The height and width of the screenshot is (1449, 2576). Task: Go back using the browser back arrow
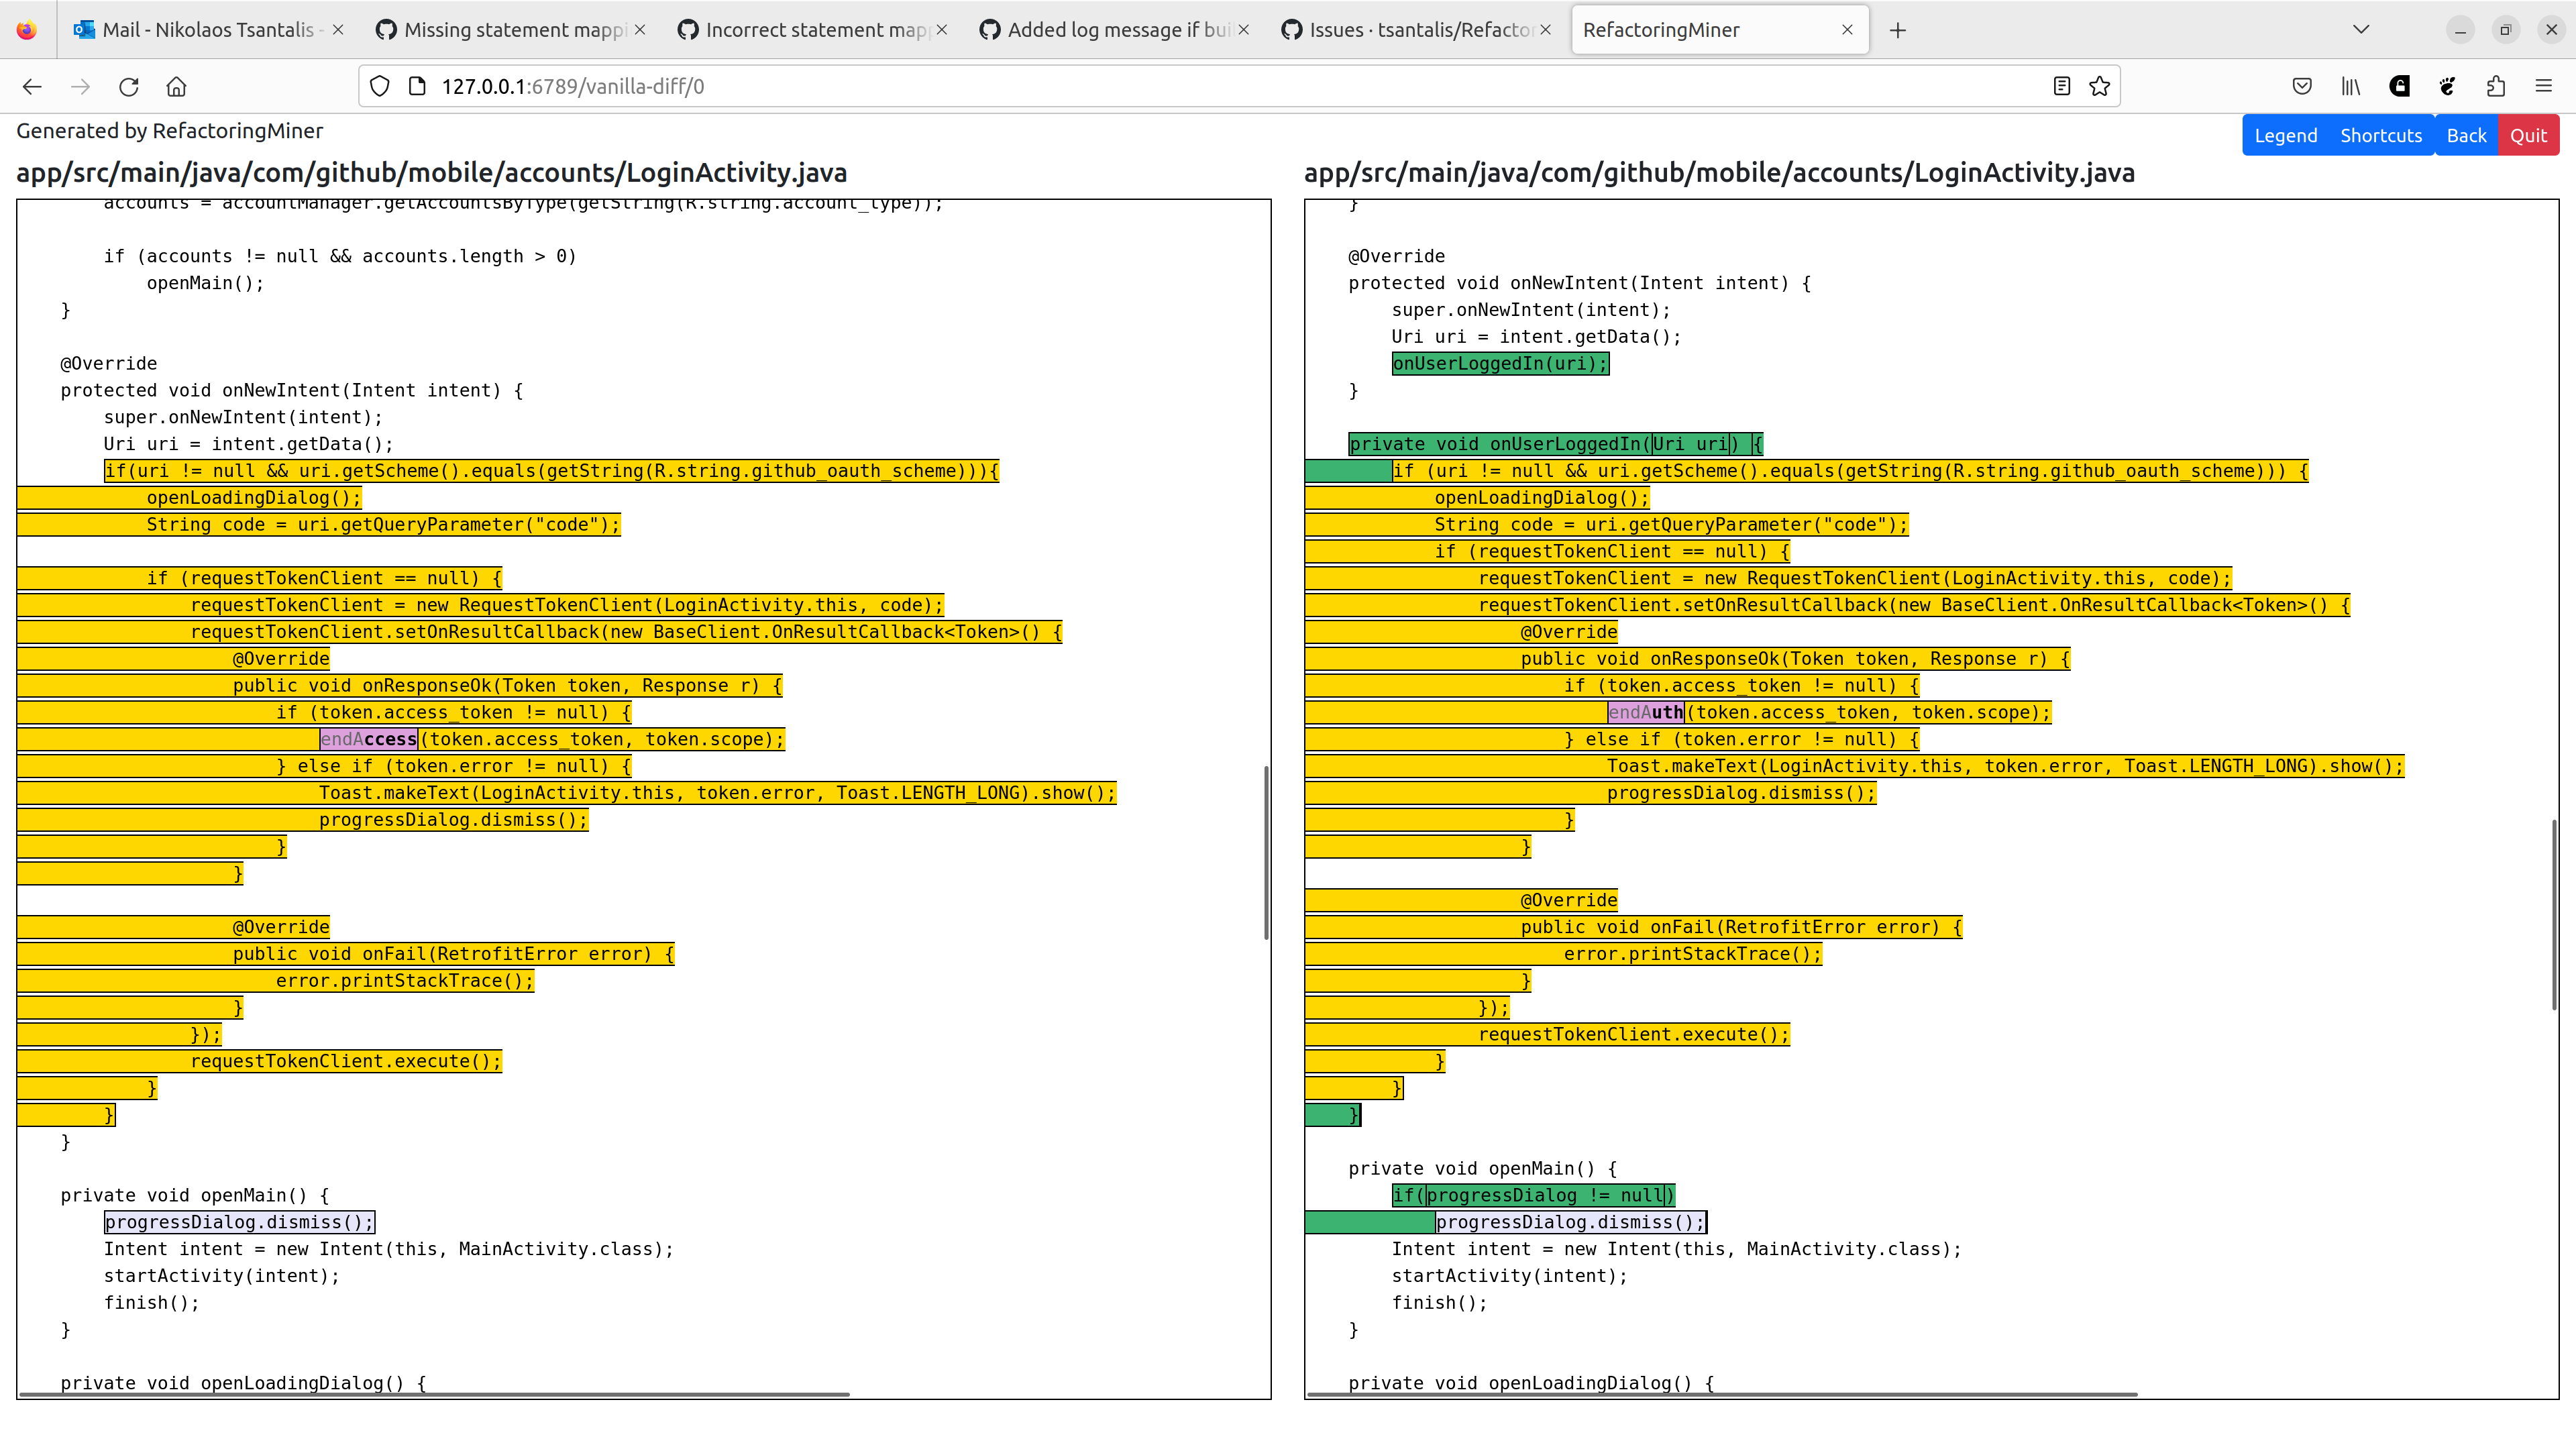coord(32,87)
